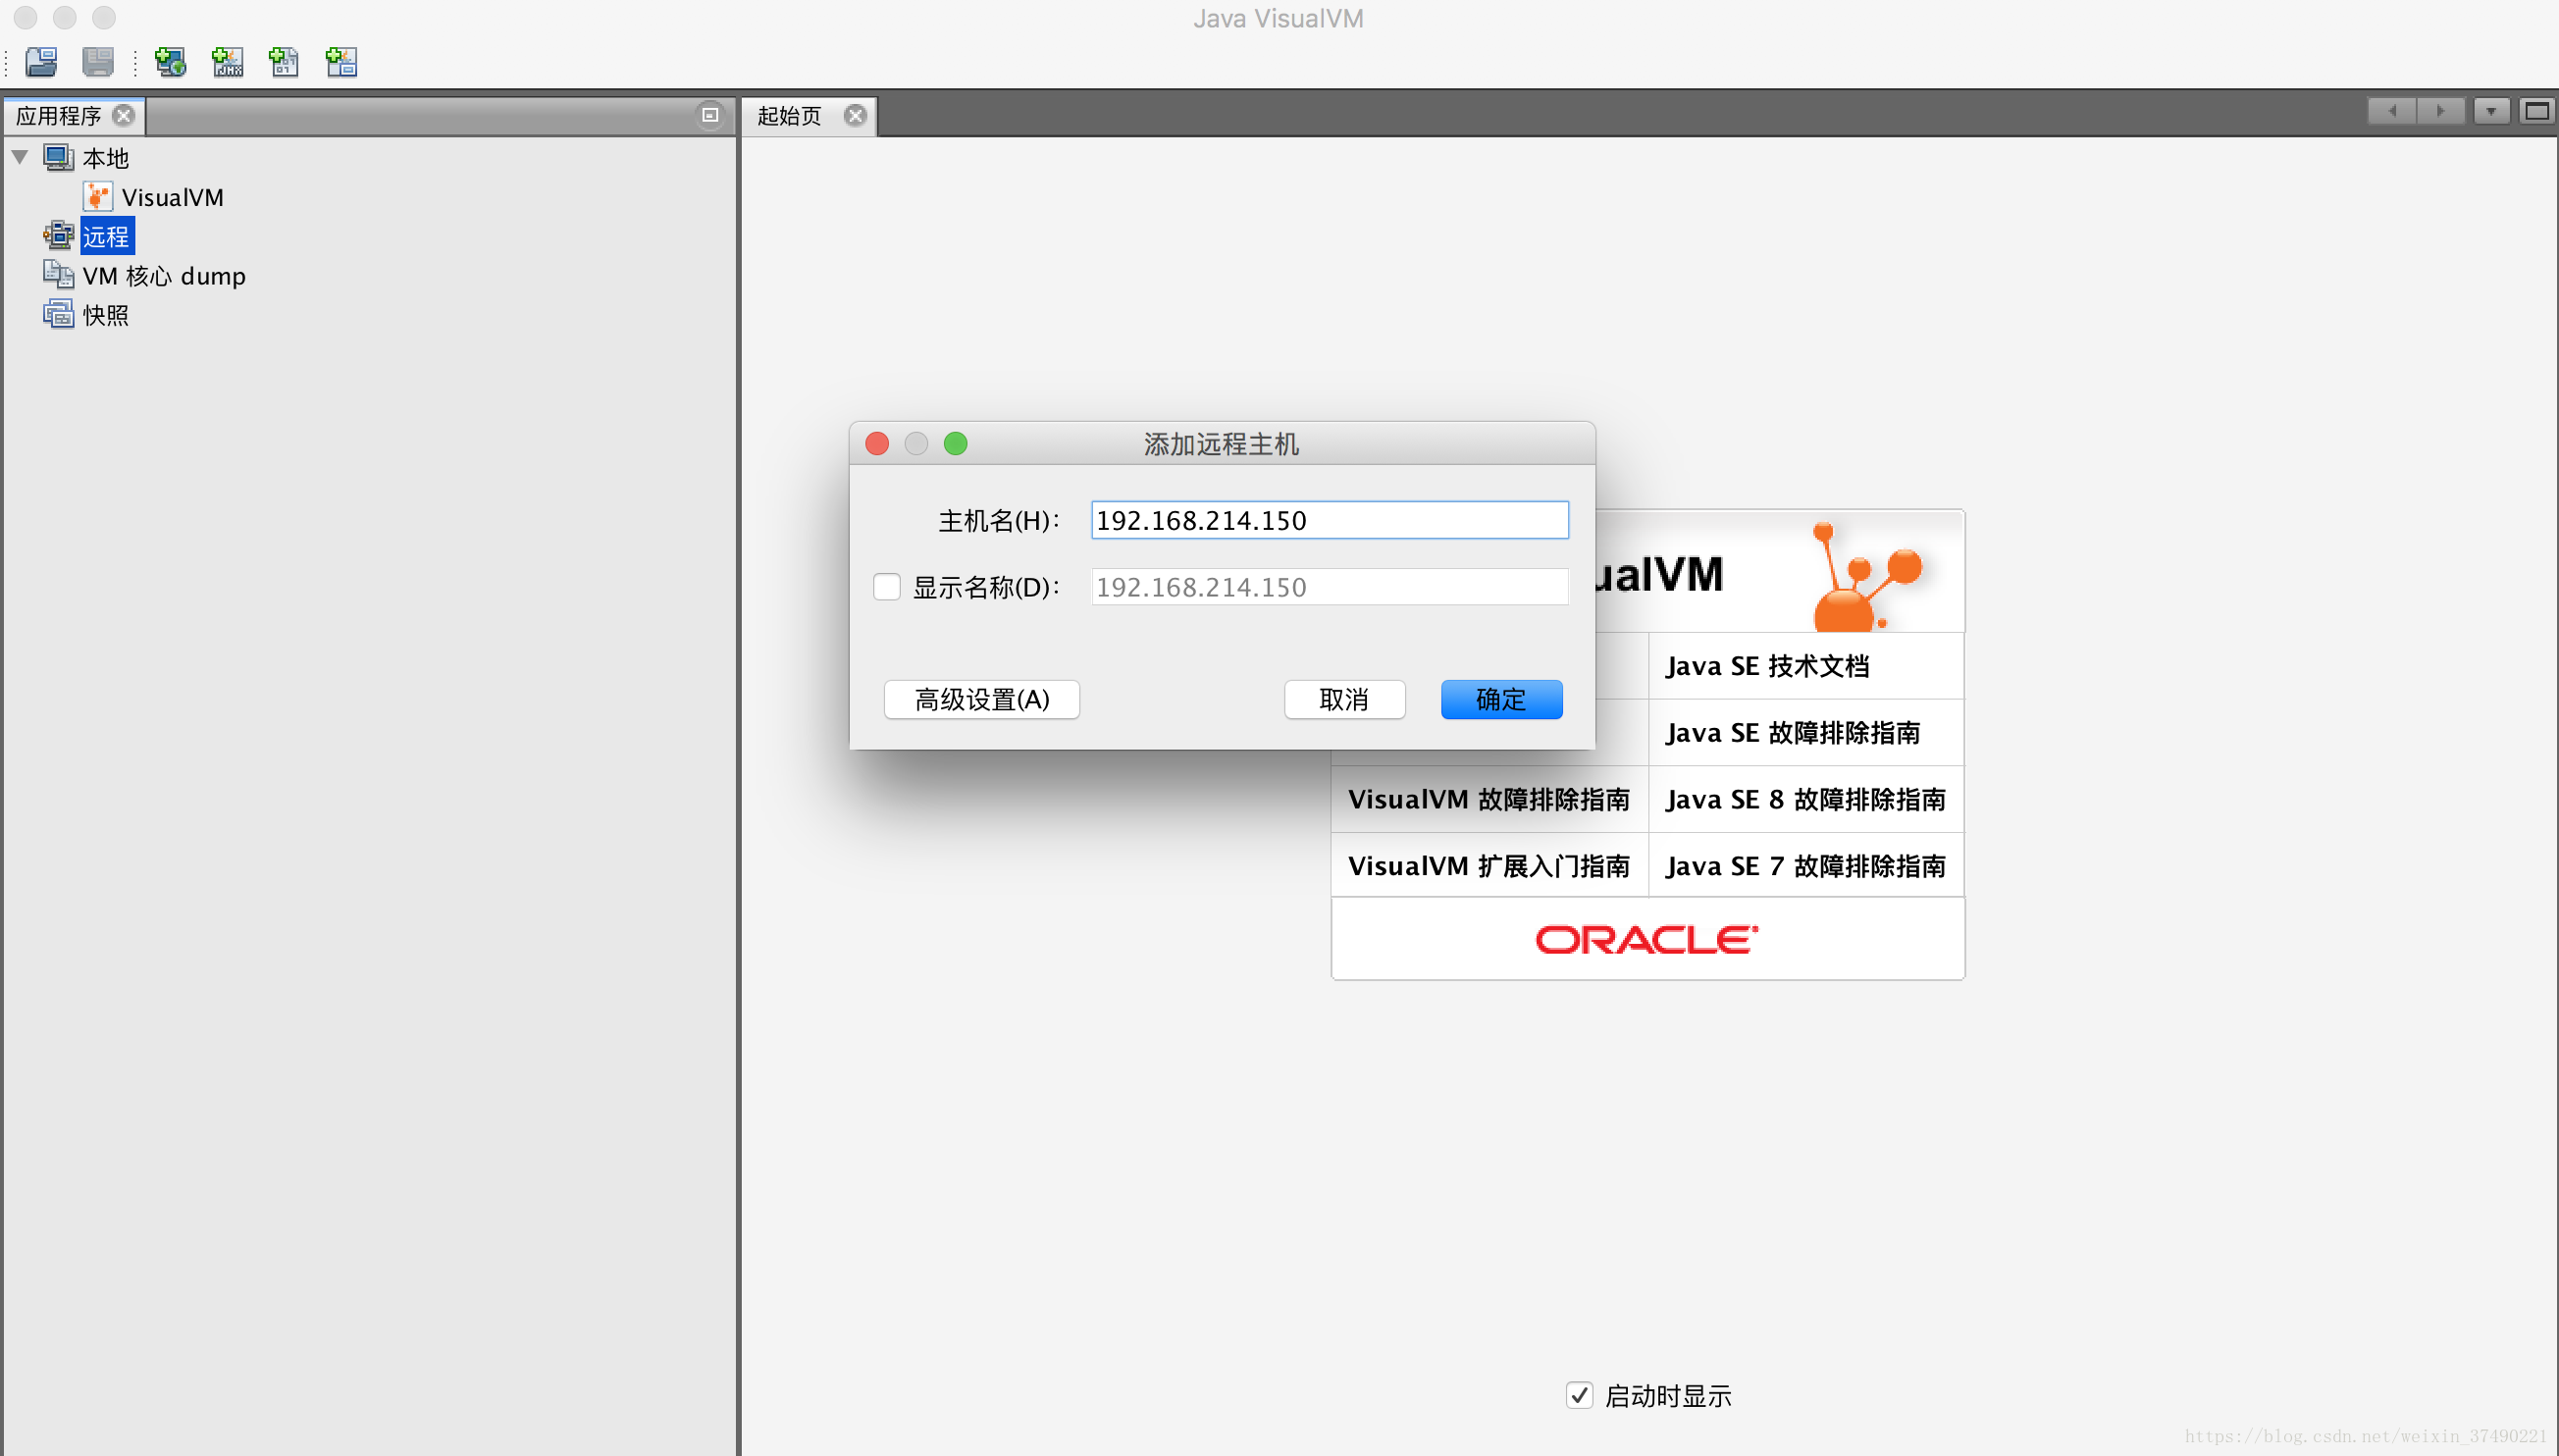Select VM 核心 dump tree node

[x=164, y=276]
